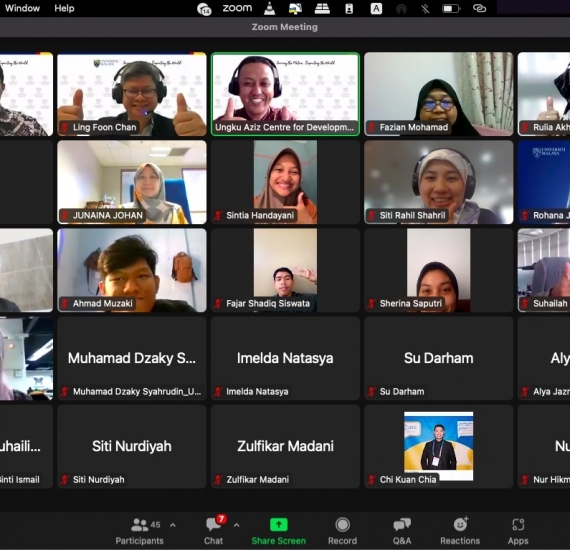Viewport: 570px width, 550px height.
Task: Click the Rohana video tile
Action: [x=544, y=182]
